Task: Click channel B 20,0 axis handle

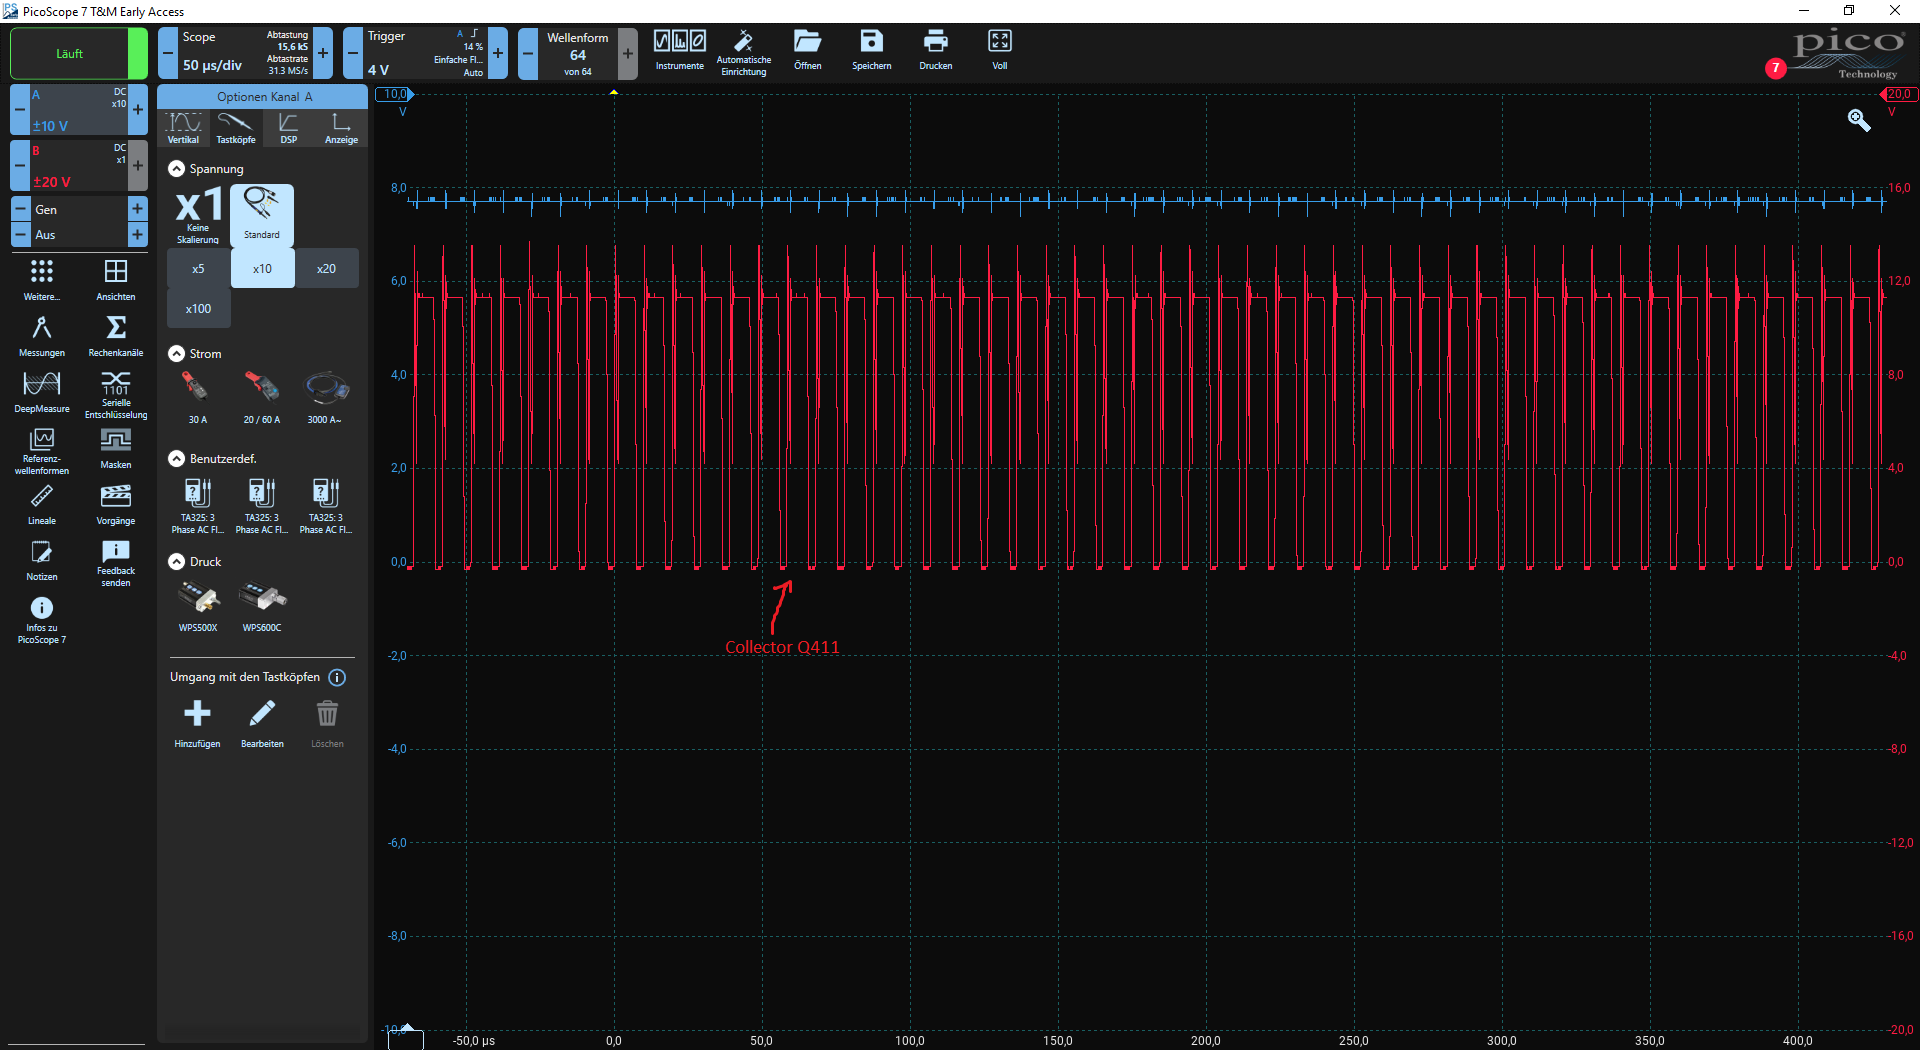Action: 1899,95
